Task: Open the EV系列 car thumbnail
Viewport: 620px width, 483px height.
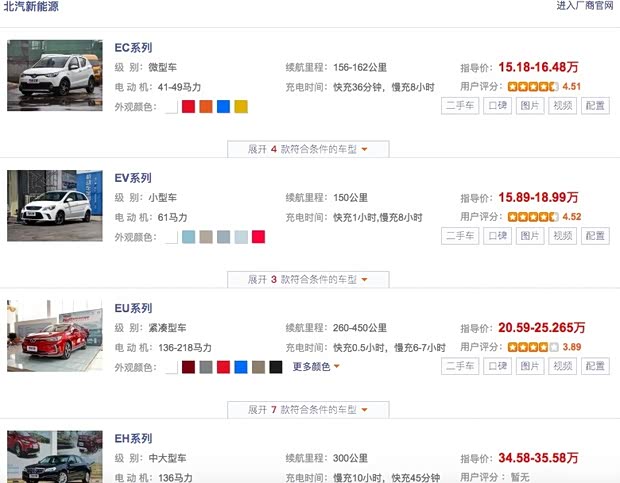Action: point(55,206)
